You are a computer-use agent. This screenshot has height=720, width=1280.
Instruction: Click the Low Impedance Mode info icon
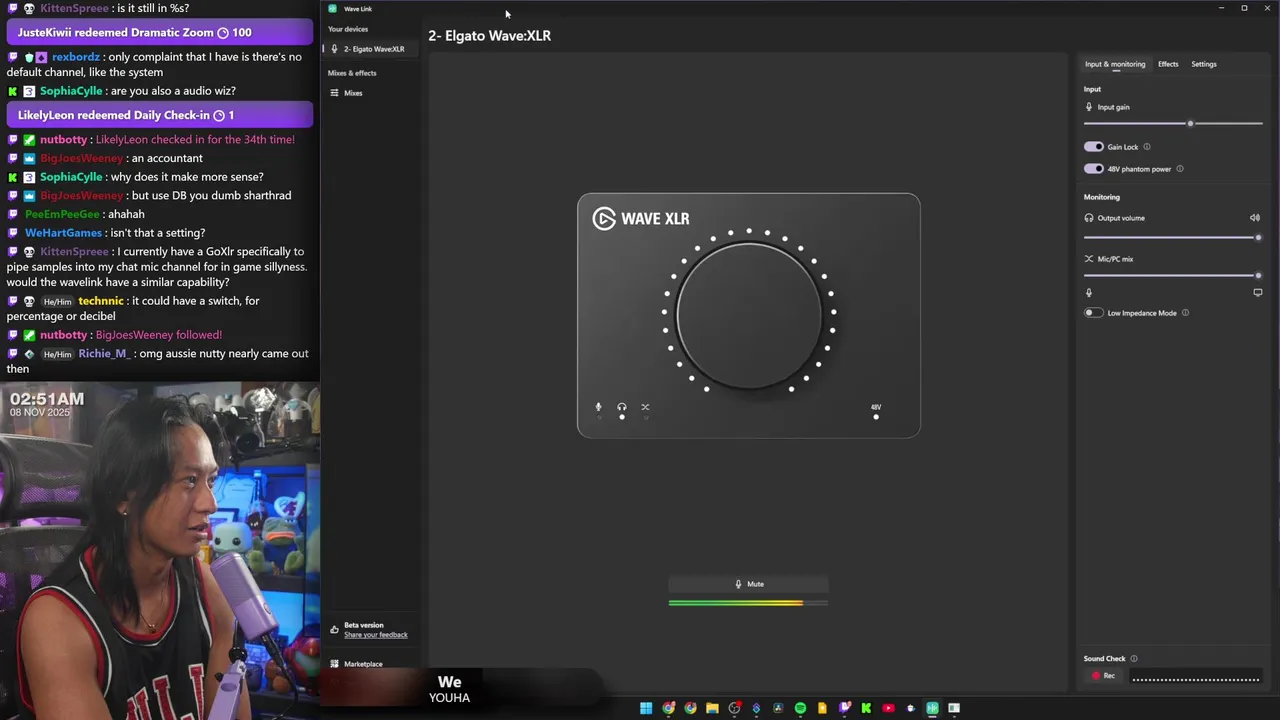1186,313
